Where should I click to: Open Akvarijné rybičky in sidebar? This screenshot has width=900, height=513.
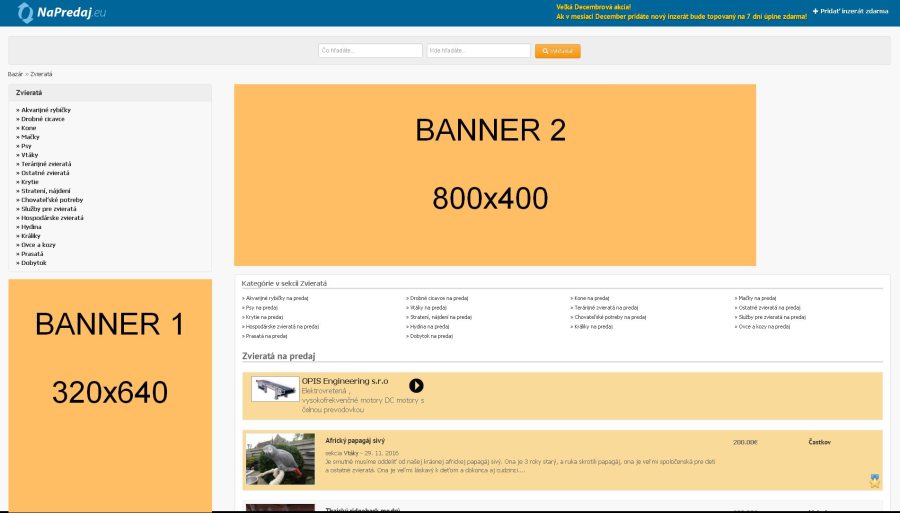(x=46, y=110)
